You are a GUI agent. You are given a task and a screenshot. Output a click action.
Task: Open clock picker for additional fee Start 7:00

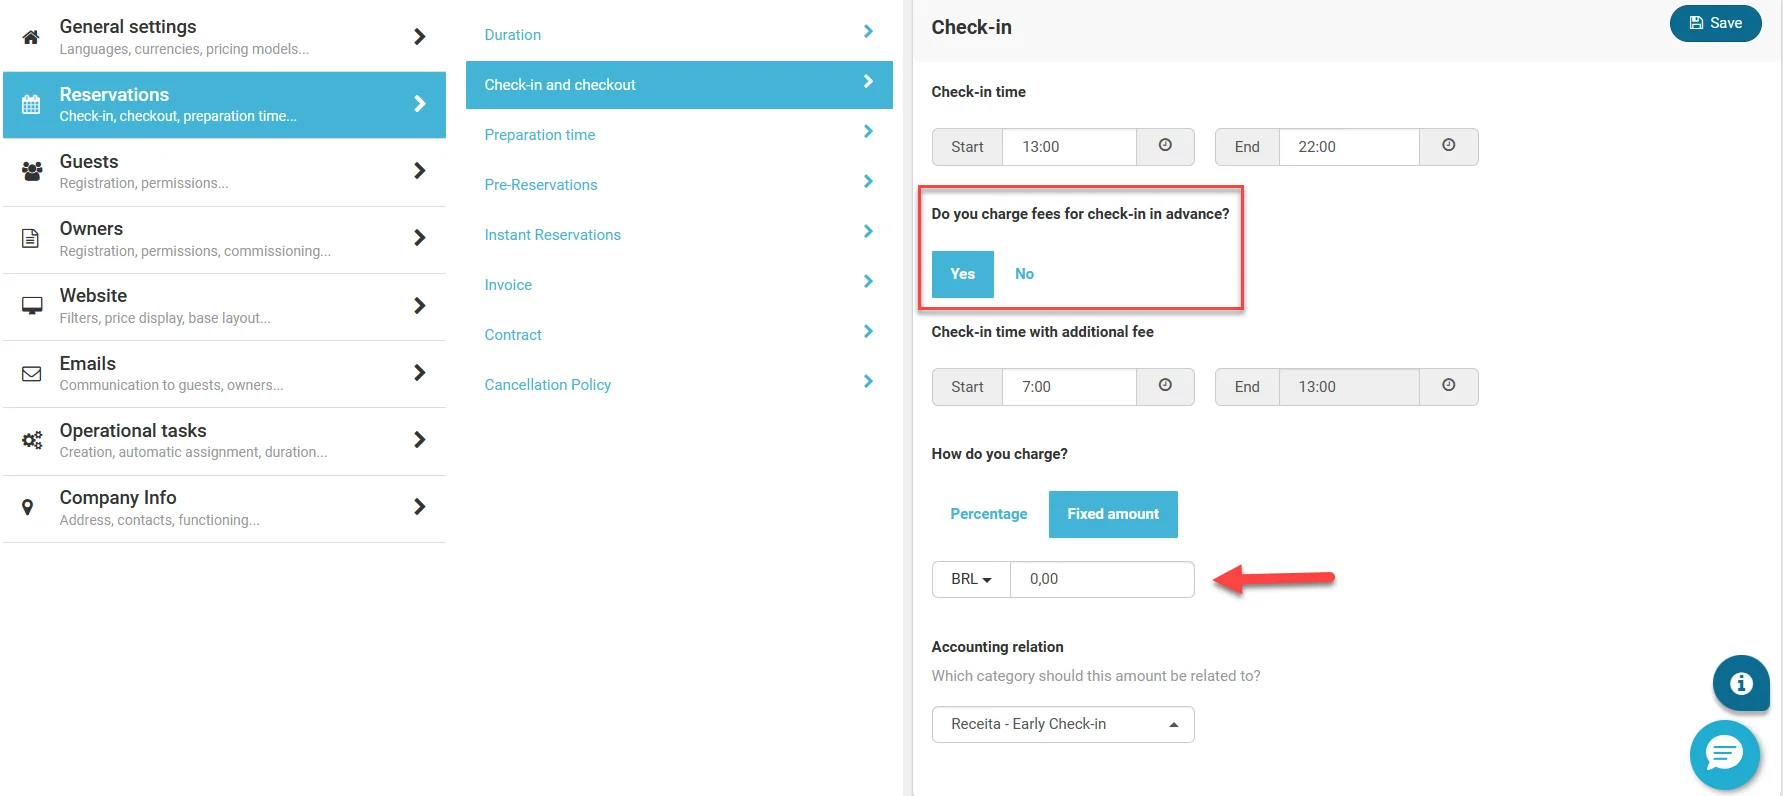tap(1165, 386)
